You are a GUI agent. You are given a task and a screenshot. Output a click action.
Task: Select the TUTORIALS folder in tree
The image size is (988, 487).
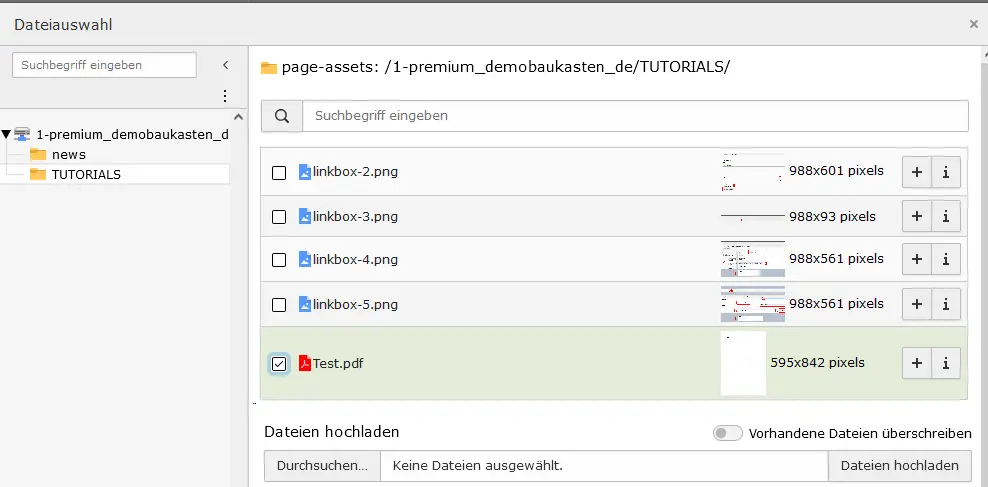pyautogui.click(x=86, y=175)
